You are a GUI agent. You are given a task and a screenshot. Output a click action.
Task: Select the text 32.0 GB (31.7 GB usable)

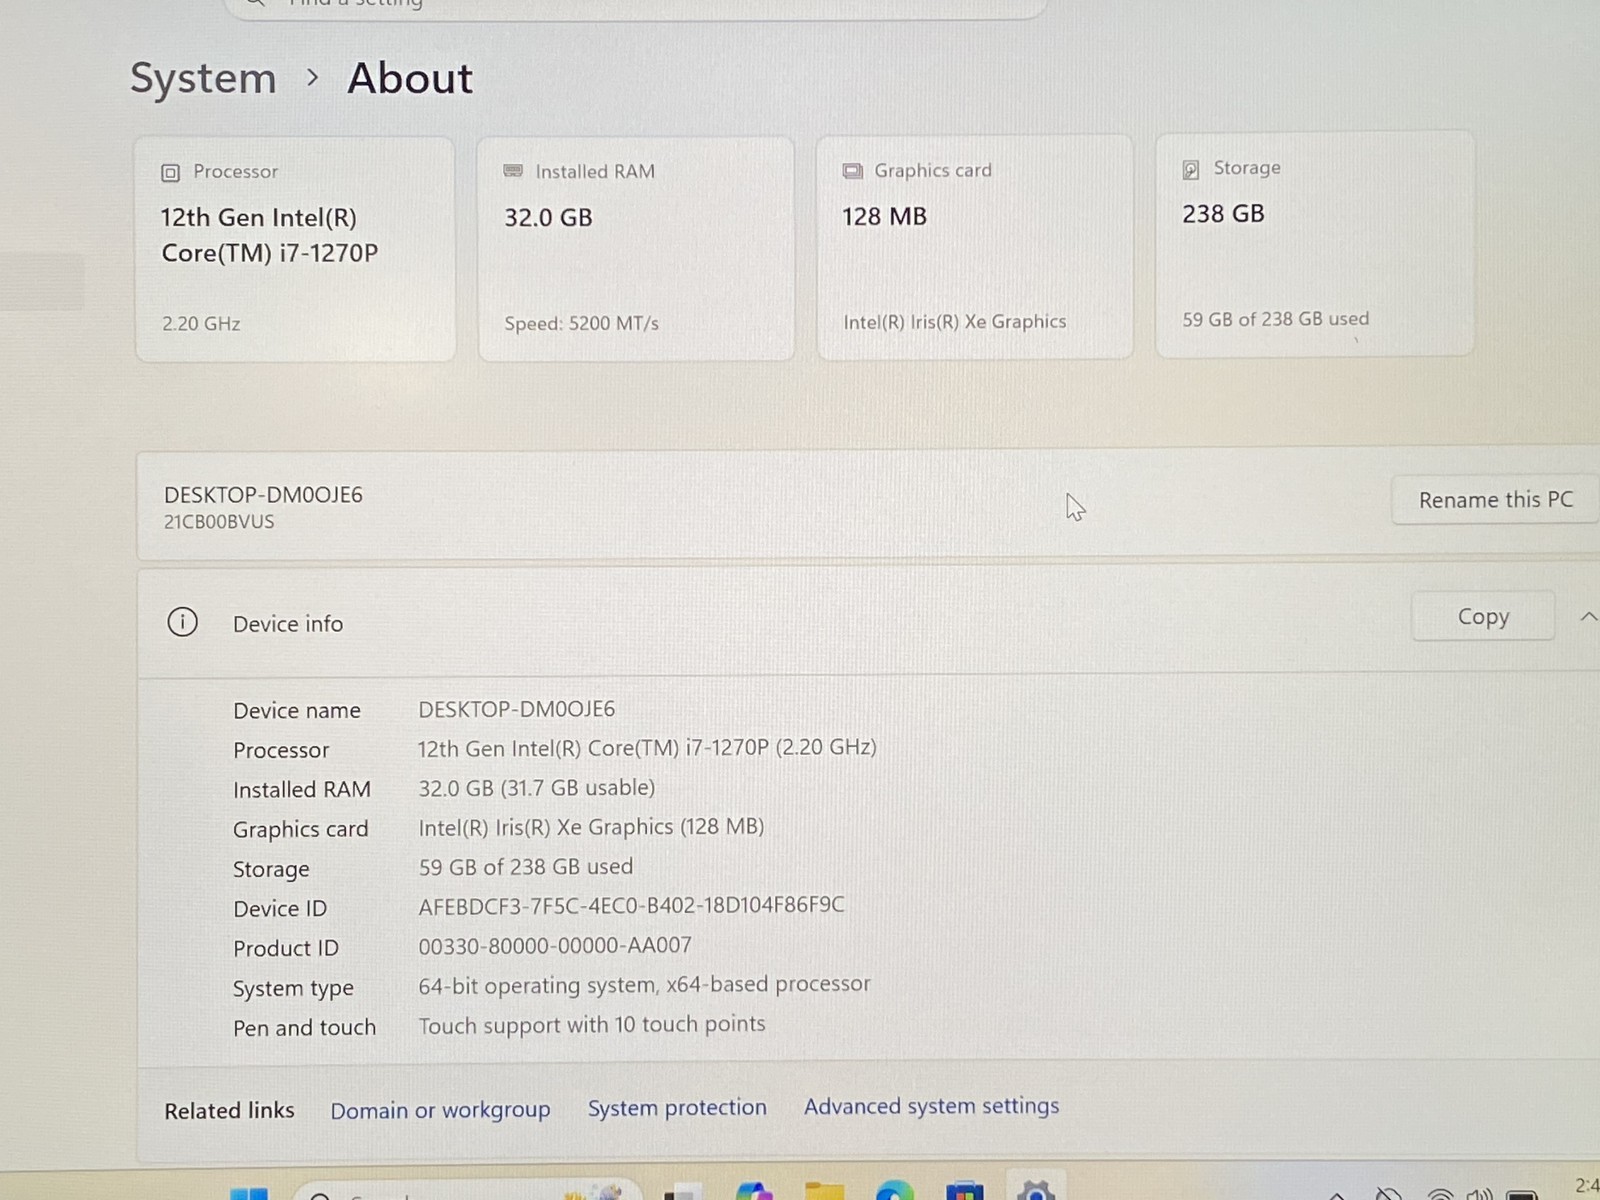[537, 788]
